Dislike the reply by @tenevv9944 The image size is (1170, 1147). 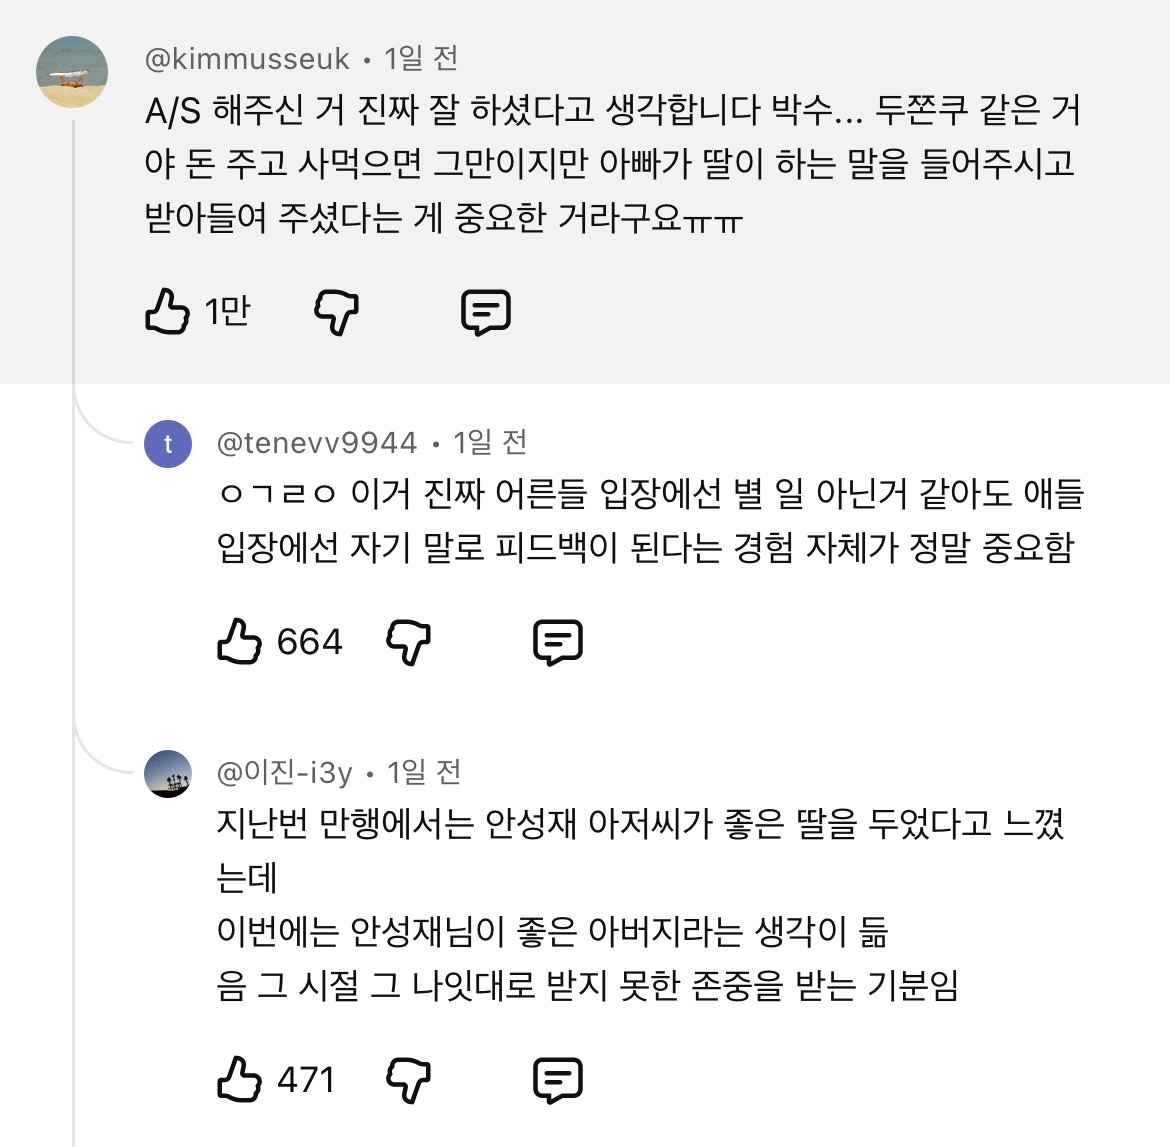tap(409, 643)
